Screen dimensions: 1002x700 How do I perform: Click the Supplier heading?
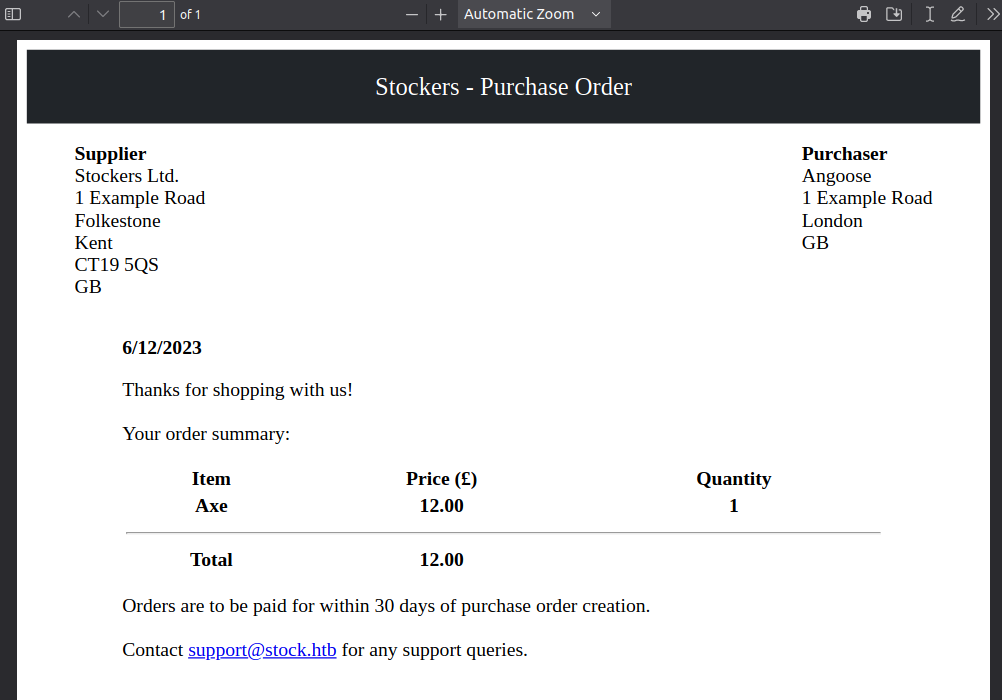tap(110, 154)
